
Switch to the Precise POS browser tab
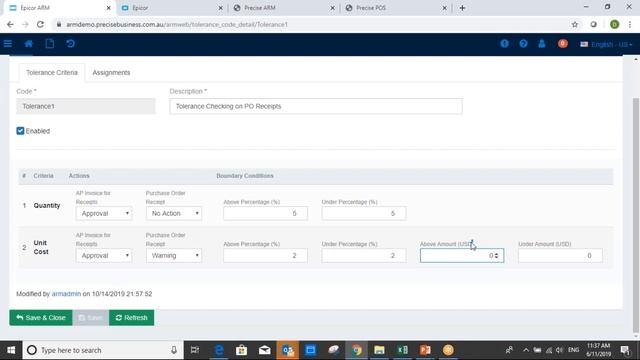[x=395, y=8]
